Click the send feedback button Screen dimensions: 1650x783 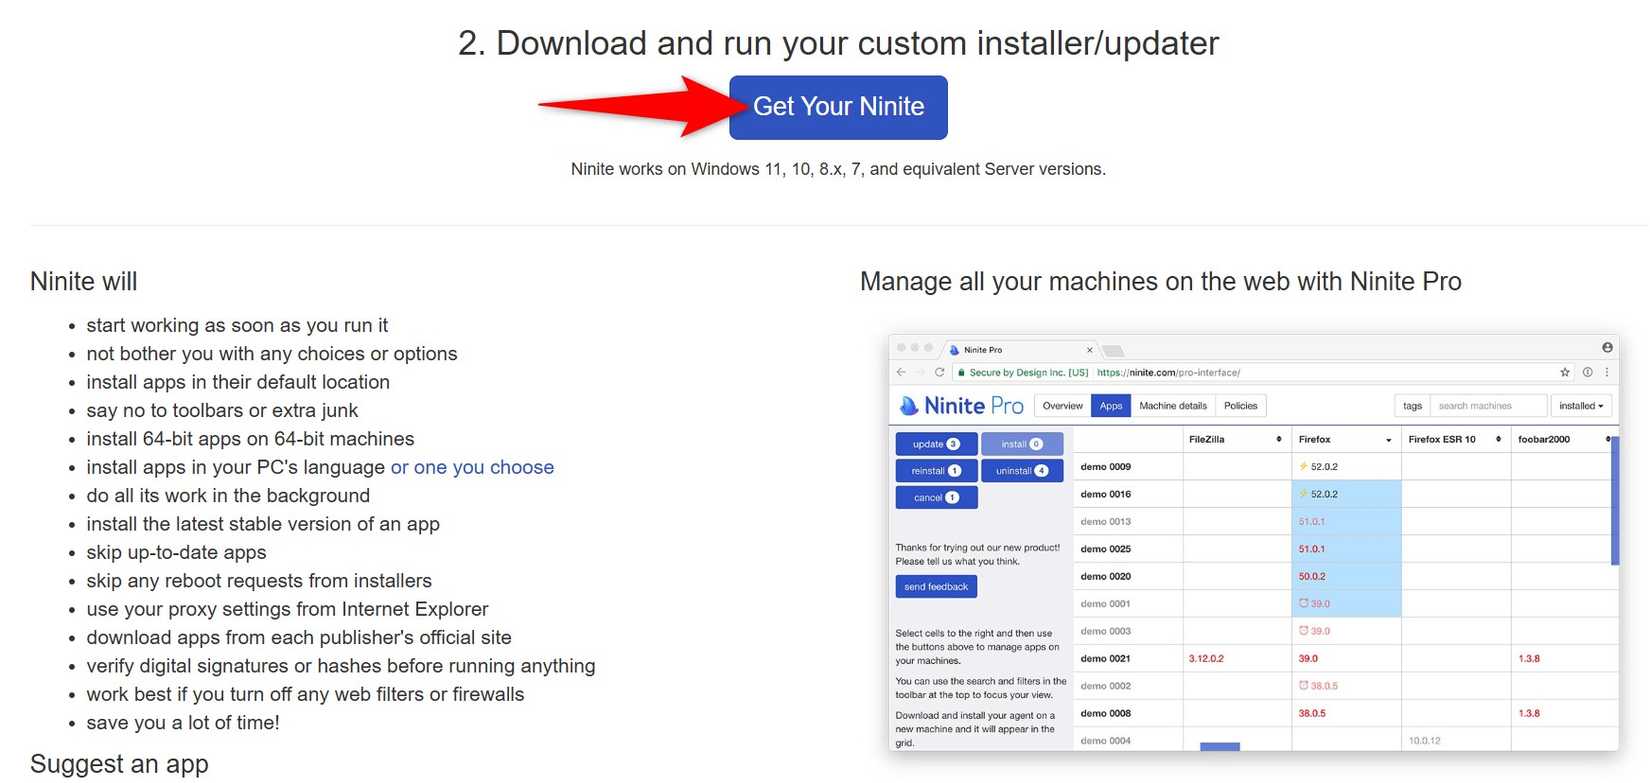click(x=936, y=587)
